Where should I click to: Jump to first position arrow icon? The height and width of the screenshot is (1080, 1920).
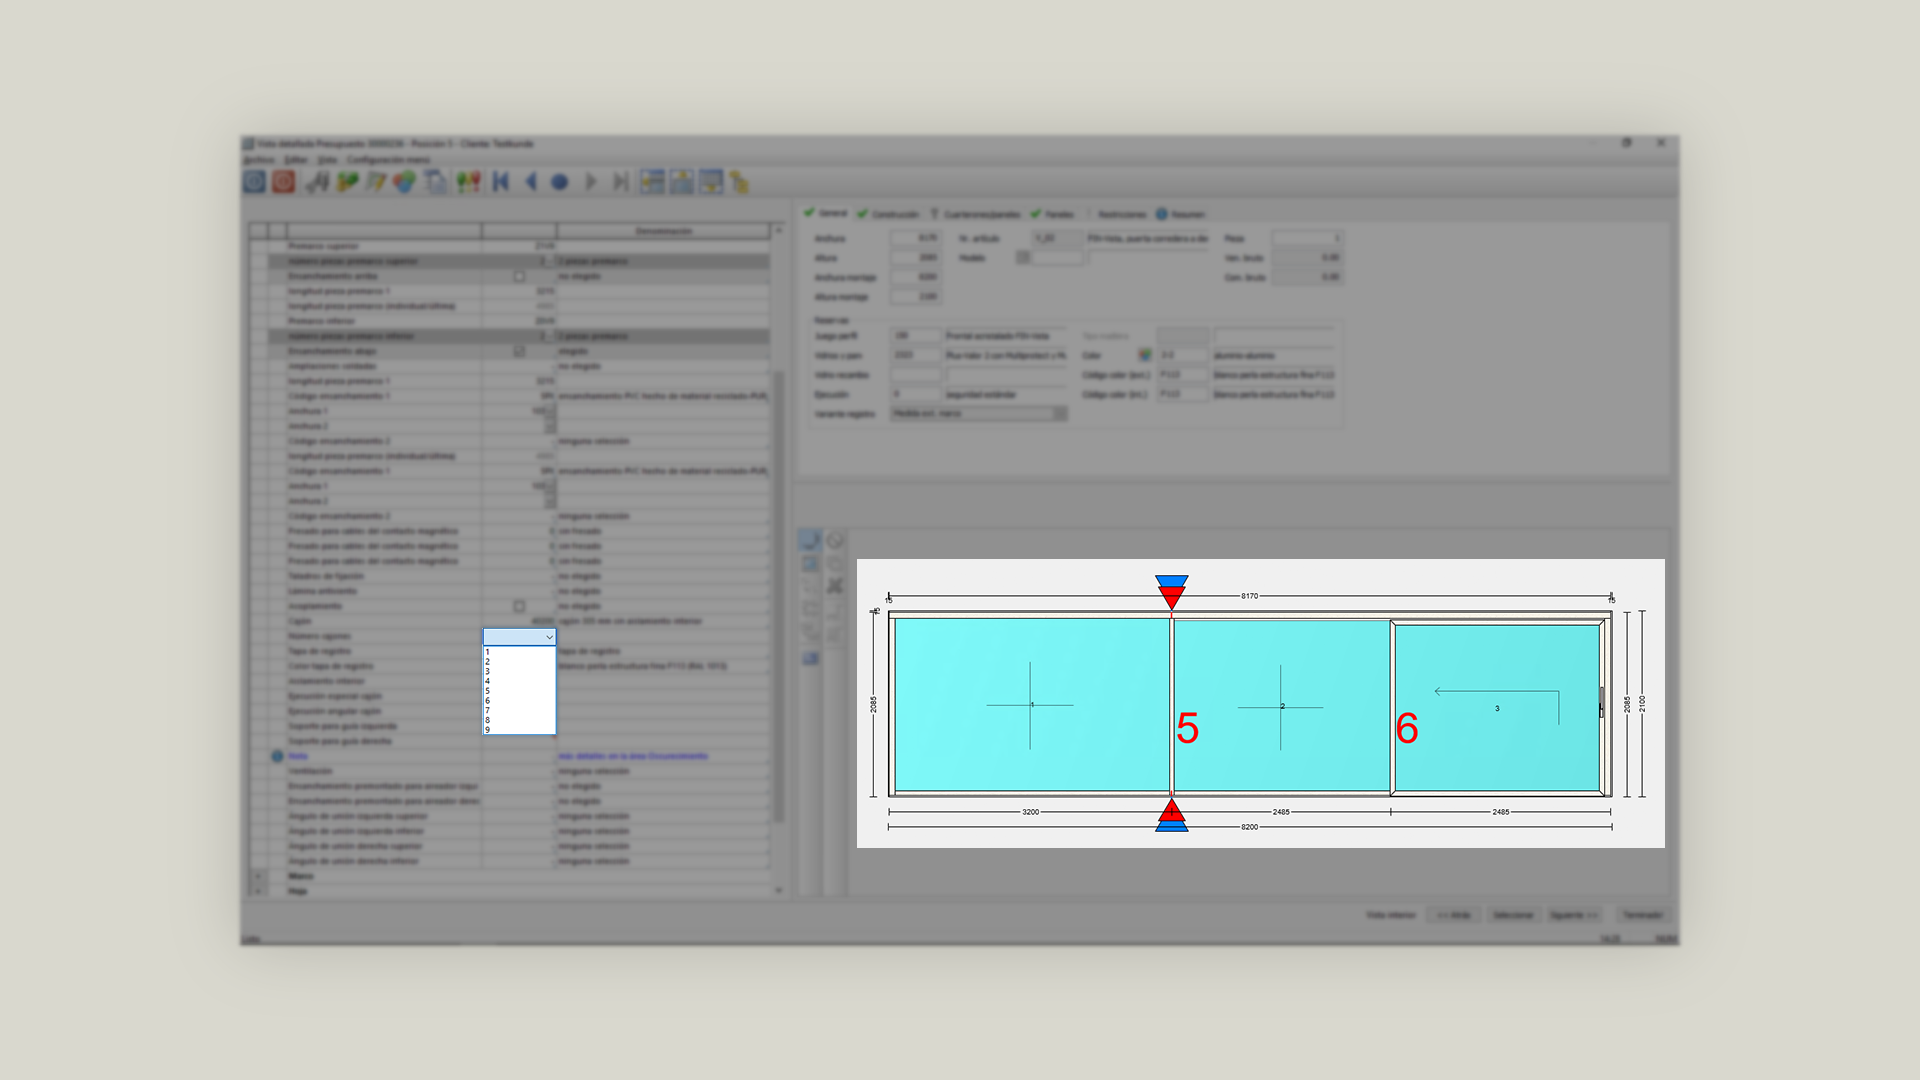[502, 182]
